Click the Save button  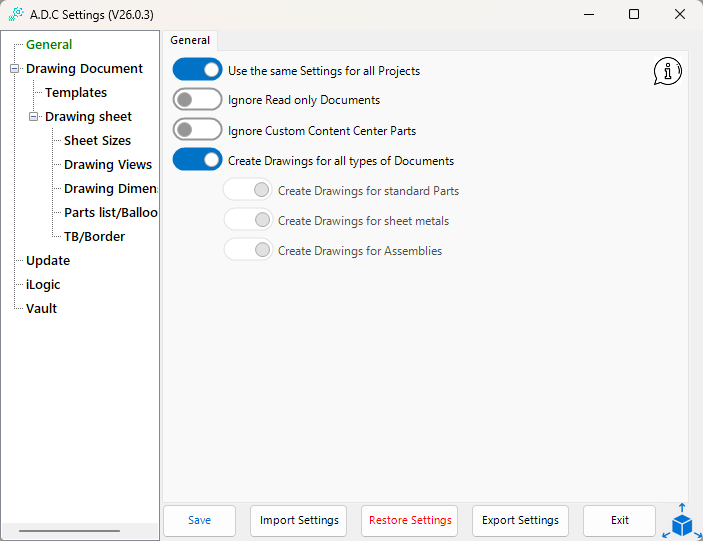[x=199, y=520]
